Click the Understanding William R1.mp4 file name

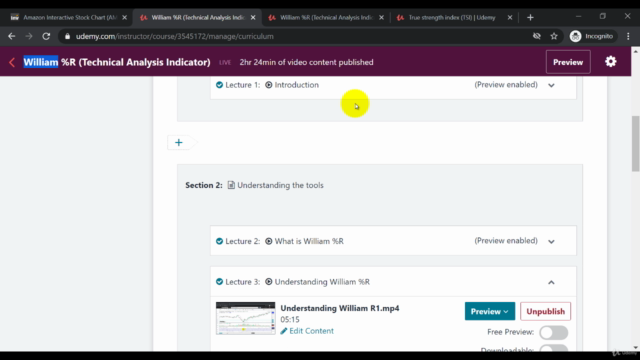click(x=340, y=308)
